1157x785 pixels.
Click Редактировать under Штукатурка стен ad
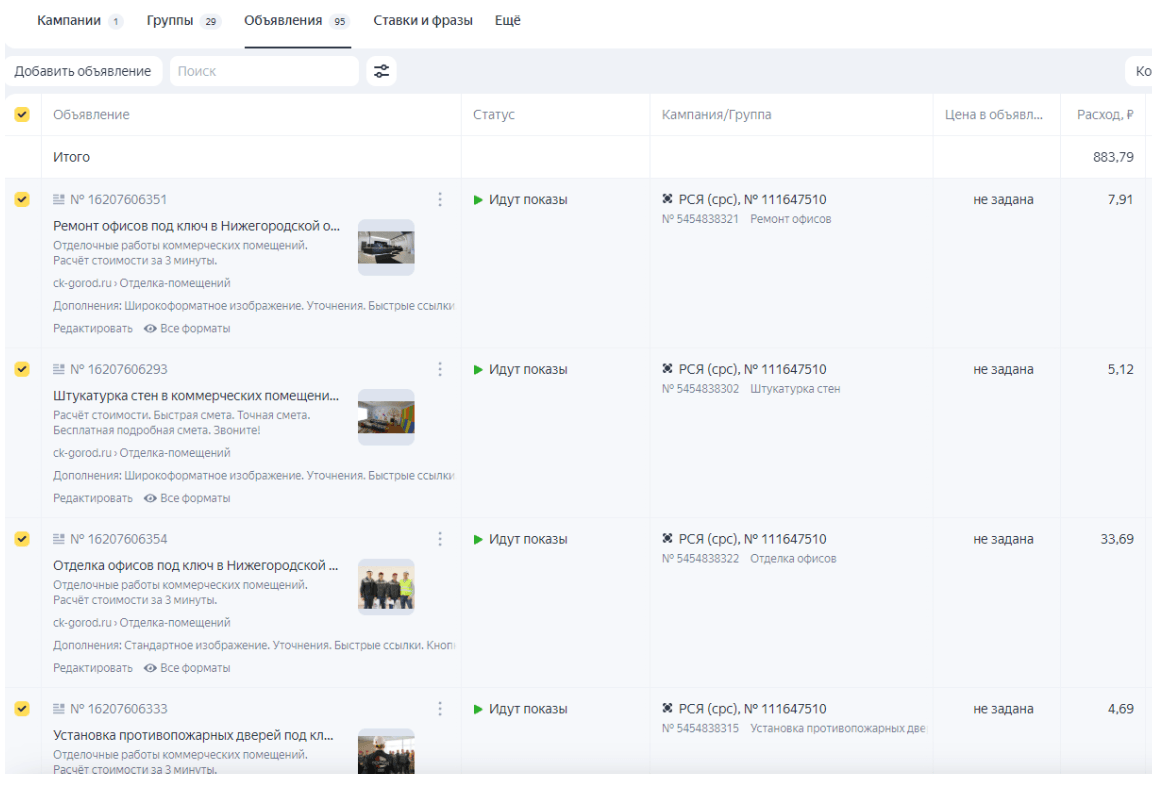[x=93, y=498]
